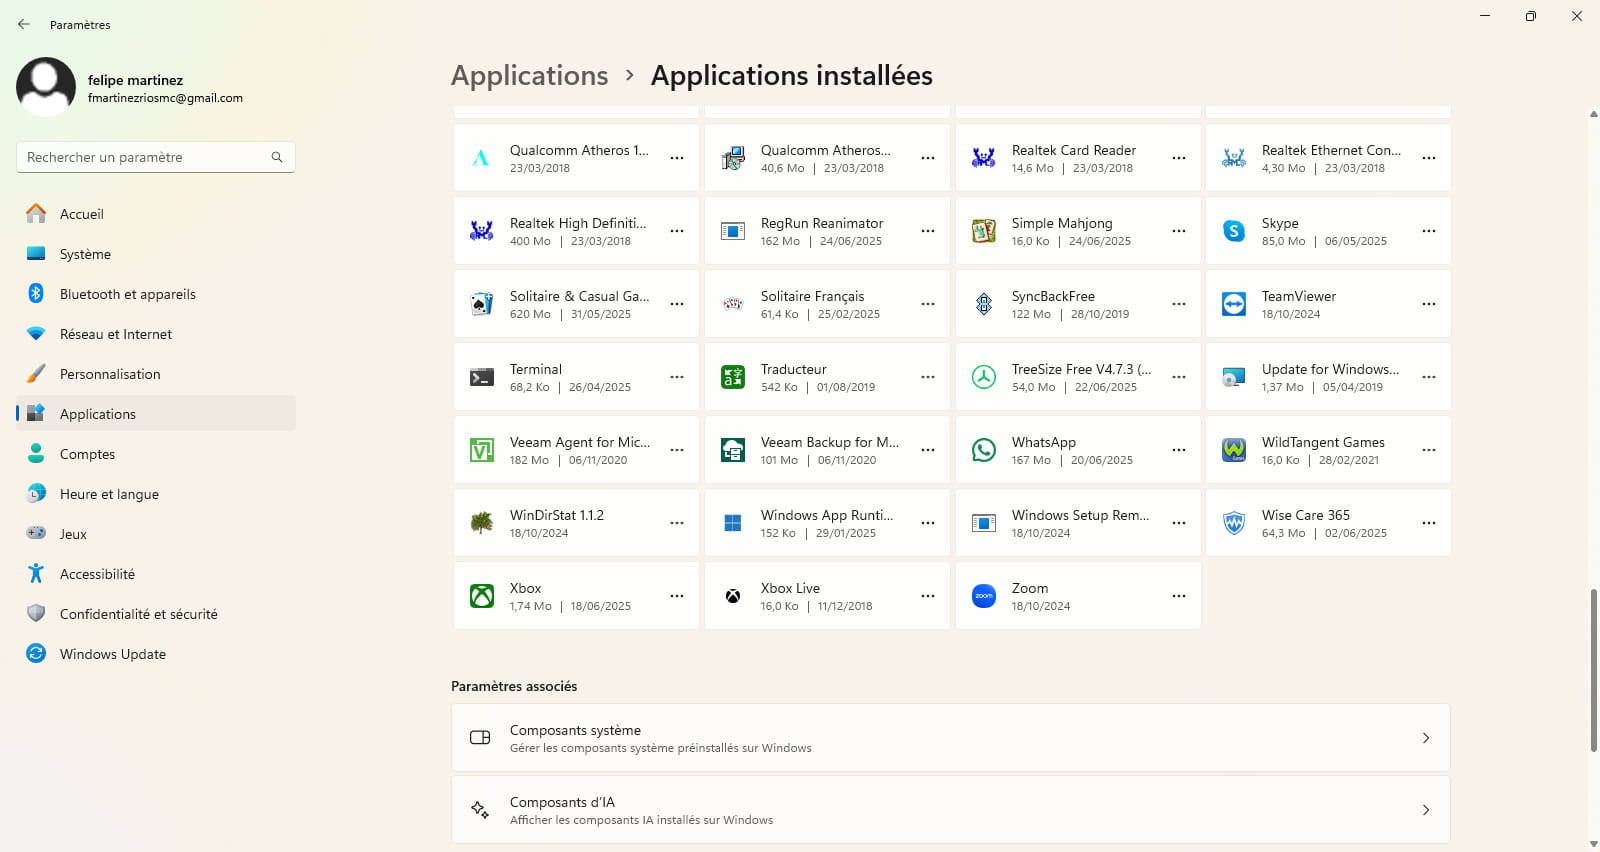Open more options for SyncBackFree

pos(1179,304)
